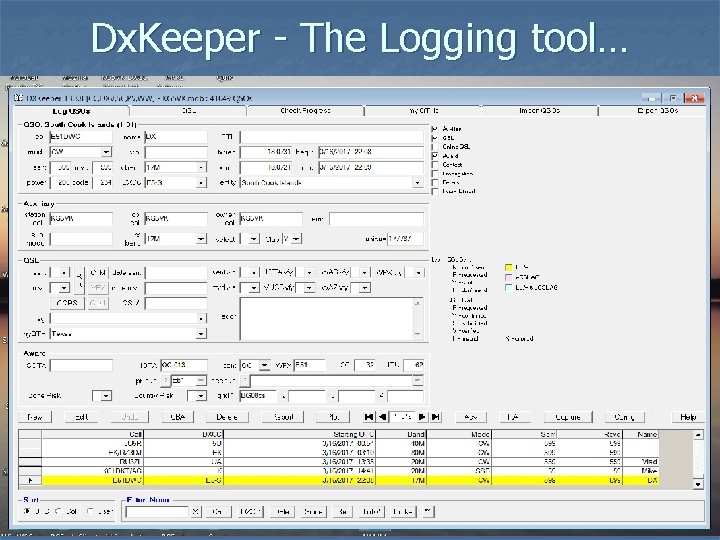
Task: Click the light blue LoTW & eQSL swatch
Action: pyautogui.click(x=508, y=287)
